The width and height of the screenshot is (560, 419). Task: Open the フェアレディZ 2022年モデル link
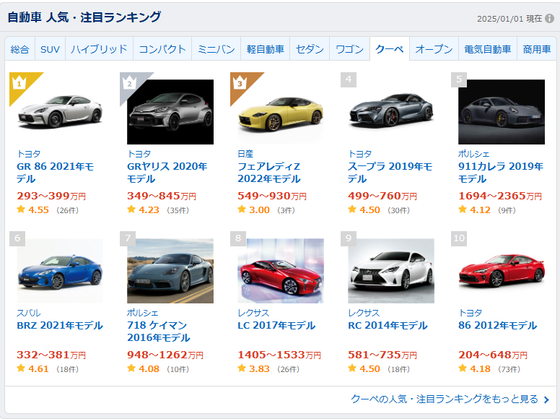(269, 173)
